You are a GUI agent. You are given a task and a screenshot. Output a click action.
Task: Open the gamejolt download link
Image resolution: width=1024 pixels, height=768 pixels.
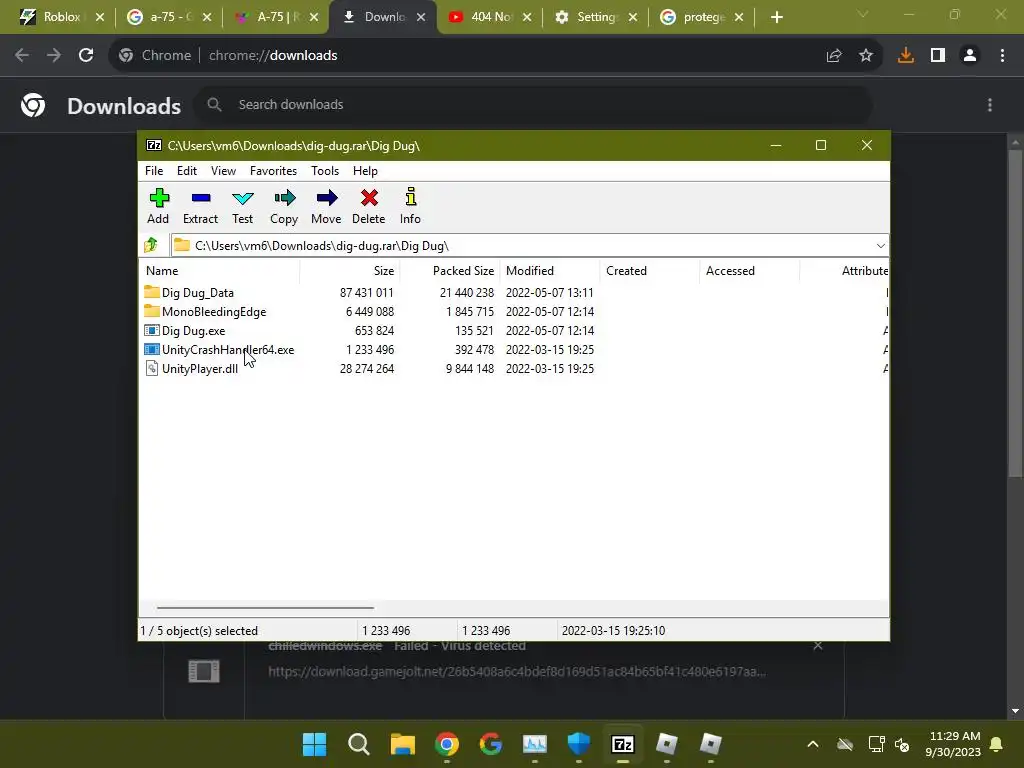[x=517, y=671]
